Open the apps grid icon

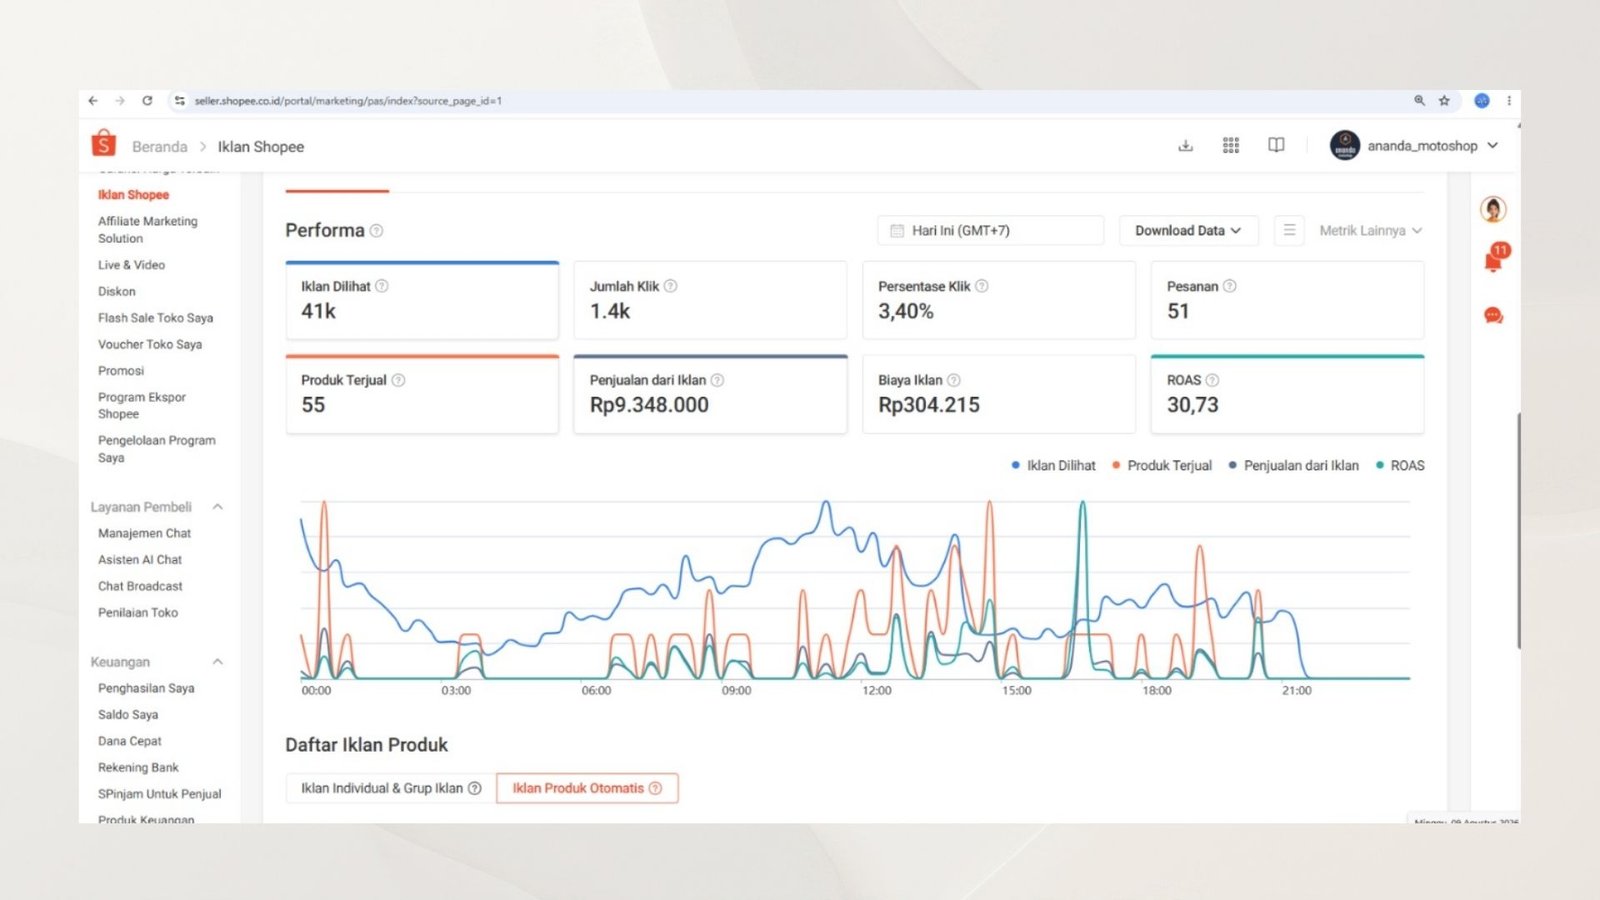click(1231, 146)
